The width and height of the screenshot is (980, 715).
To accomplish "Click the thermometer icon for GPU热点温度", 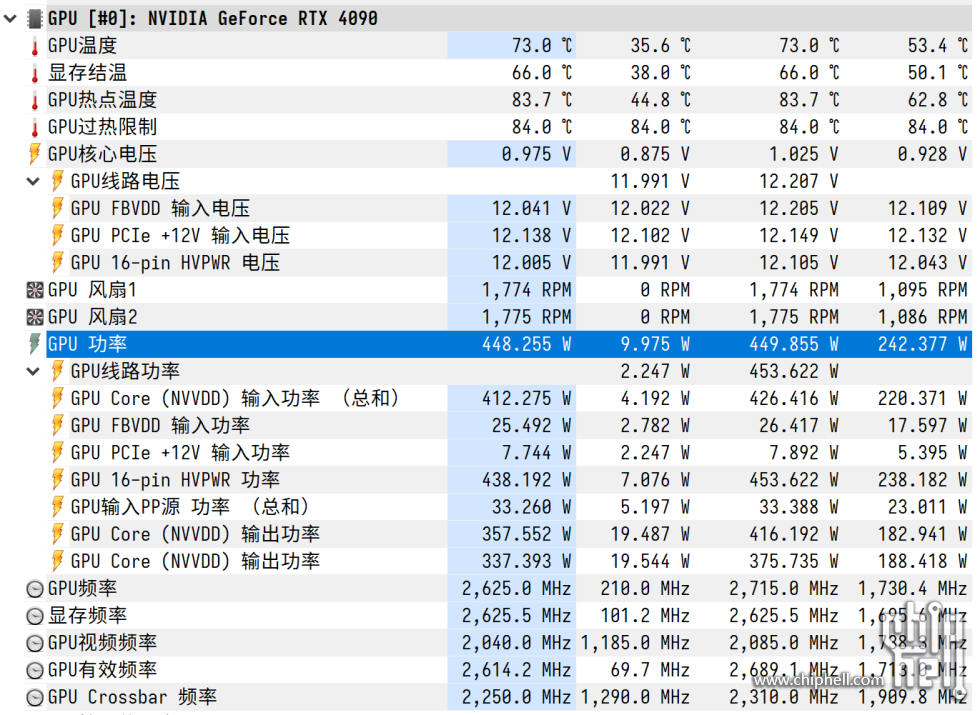I will click(35, 100).
